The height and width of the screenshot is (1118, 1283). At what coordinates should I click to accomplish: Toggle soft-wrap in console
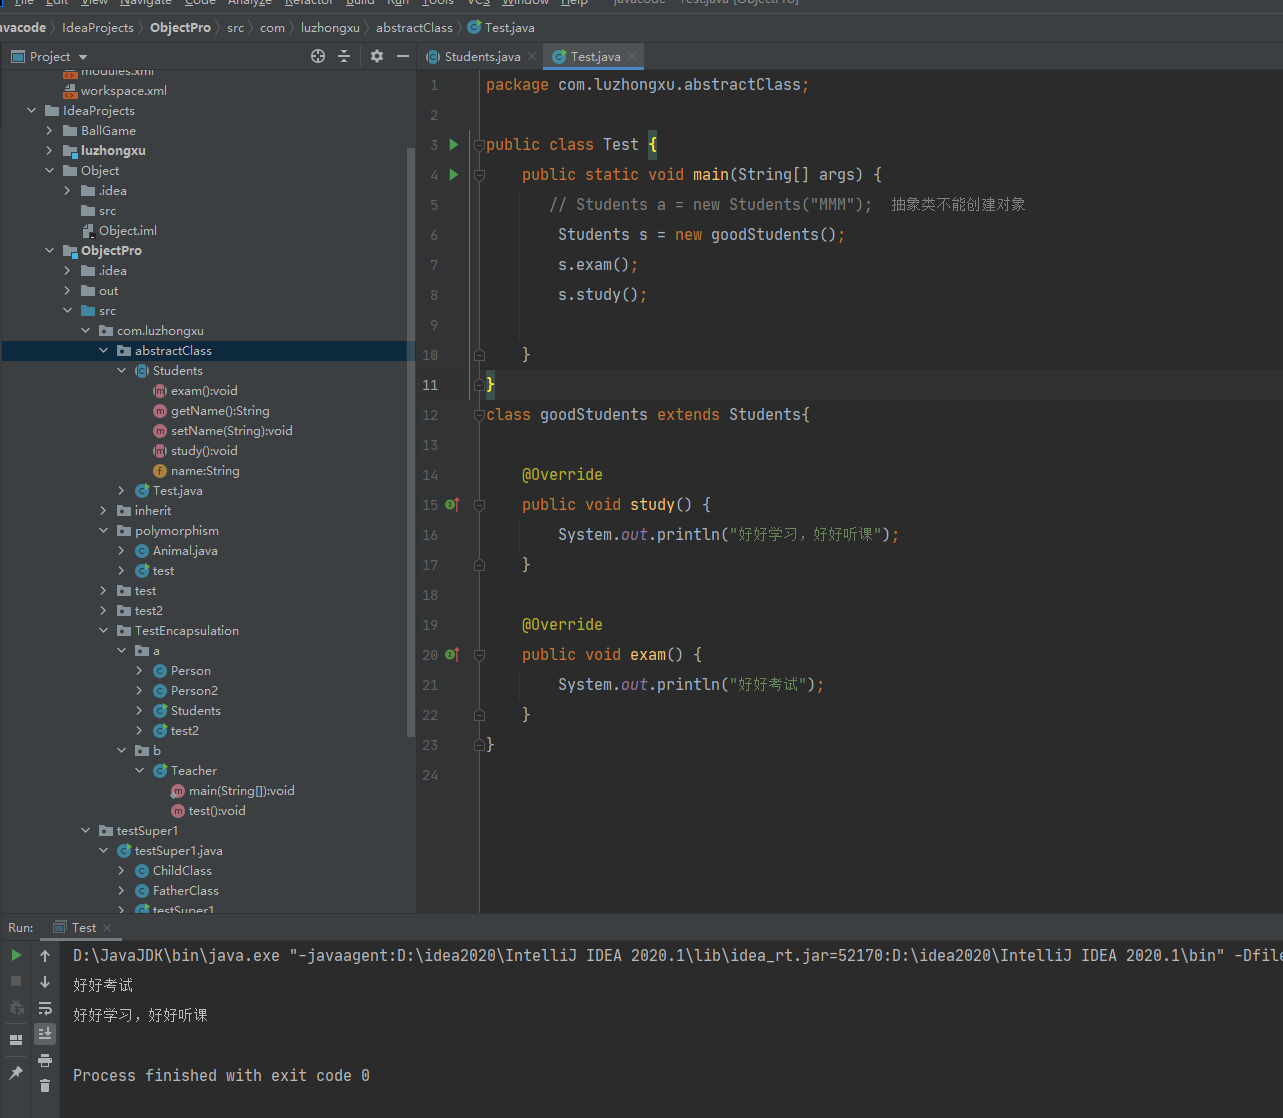[x=45, y=1008]
